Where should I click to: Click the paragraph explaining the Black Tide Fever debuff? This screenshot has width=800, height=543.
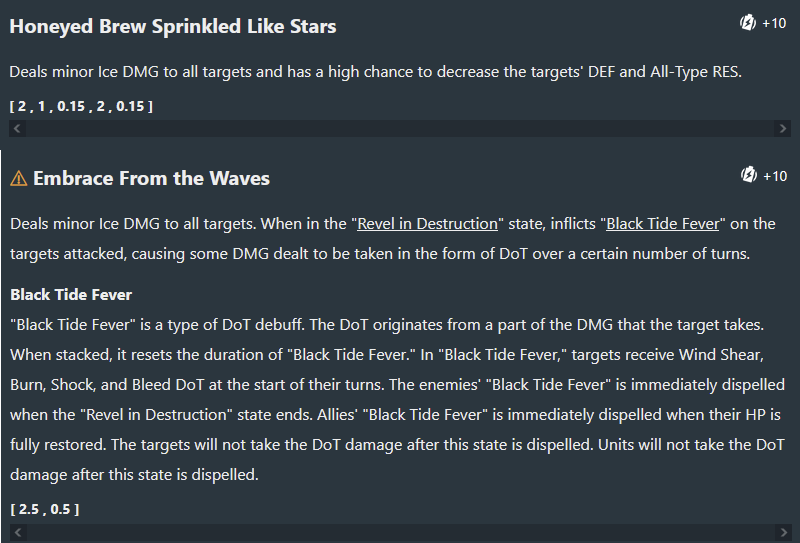tap(397, 400)
